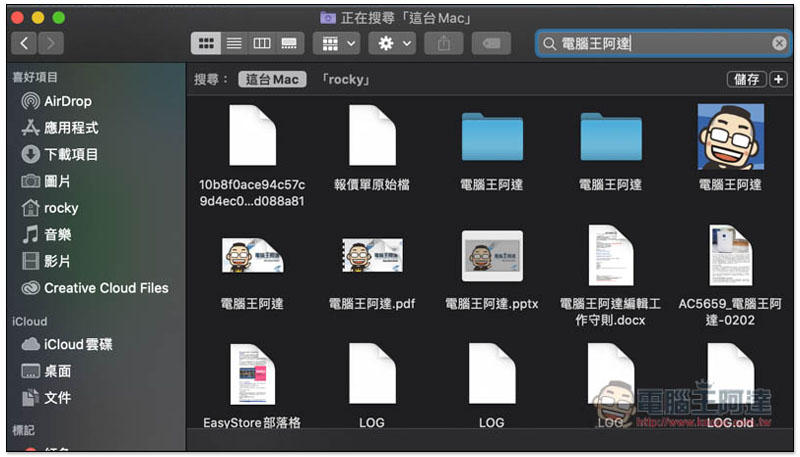800x457 pixels.
Task: Switch to icon view
Action: click(x=206, y=43)
